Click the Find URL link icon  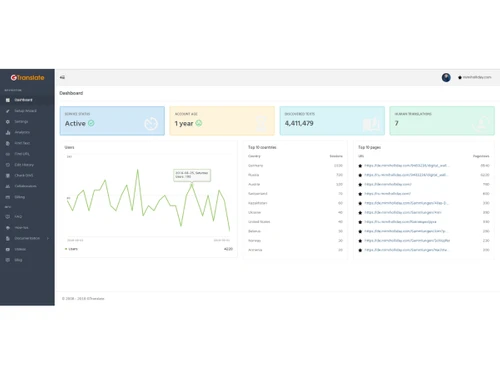click(x=8, y=154)
